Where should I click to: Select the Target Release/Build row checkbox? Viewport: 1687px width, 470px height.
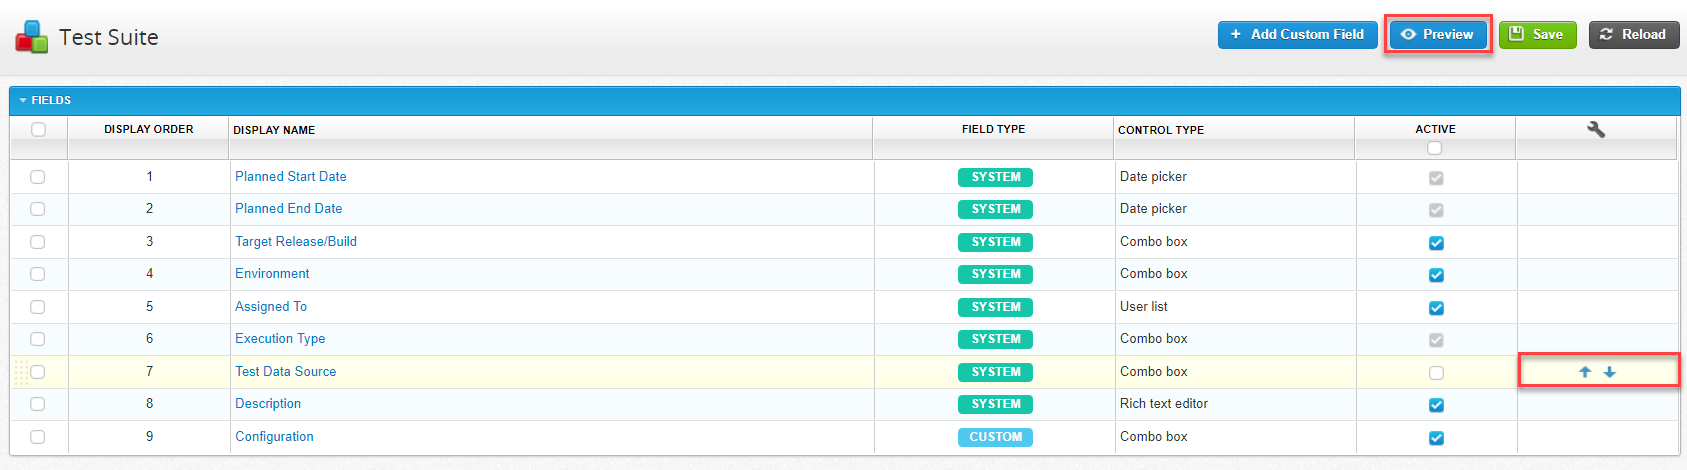tap(38, 242)
